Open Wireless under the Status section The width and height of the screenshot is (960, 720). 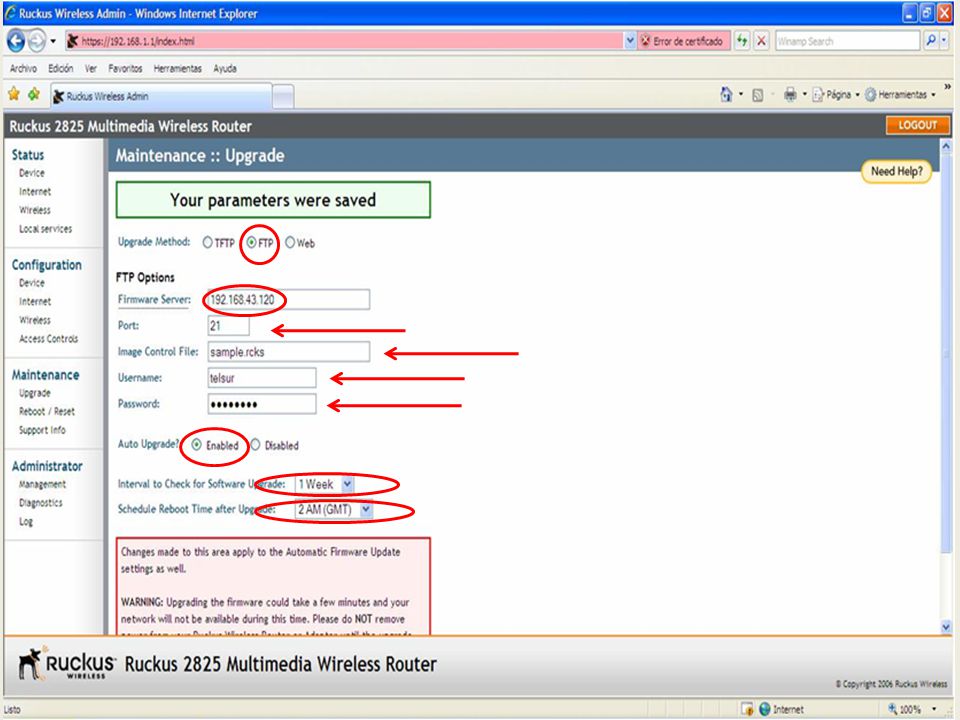(35, 210)
